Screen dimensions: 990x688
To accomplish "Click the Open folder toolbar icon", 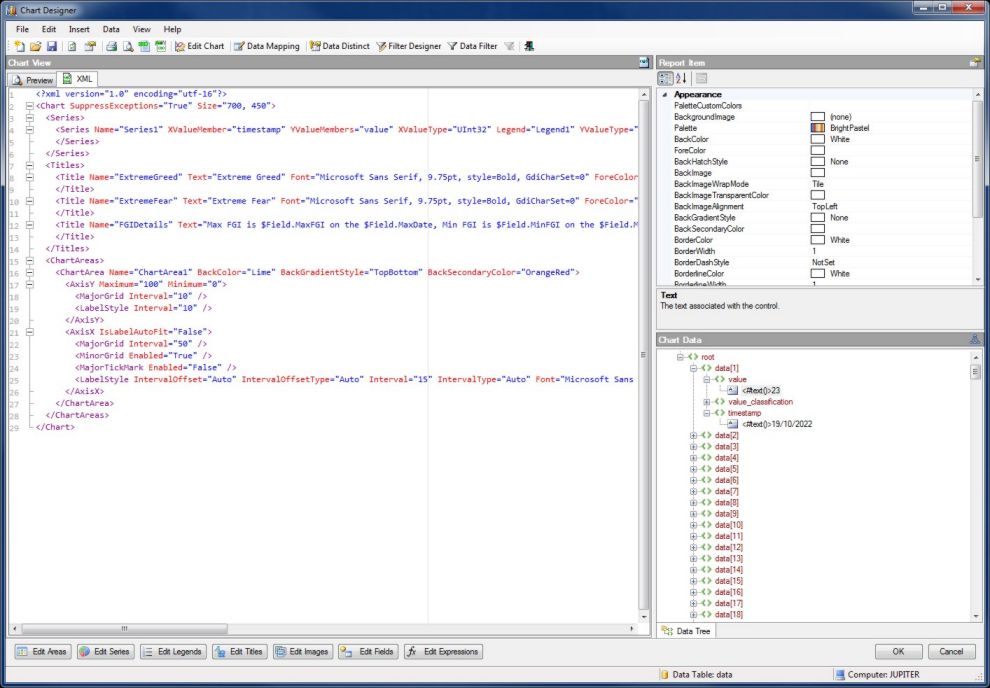I will tap(36, 46).
